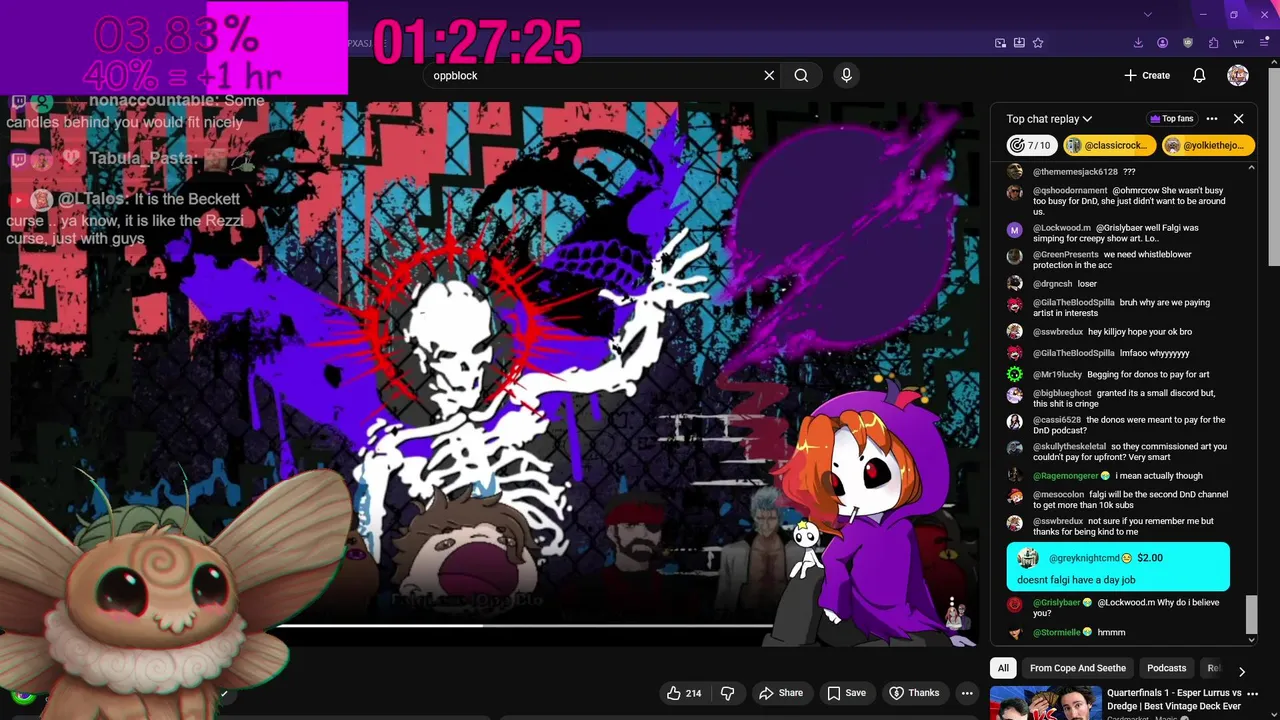Click browser install app icon
Viewport: 1280px width, 720px height.
pos(1019,43)
